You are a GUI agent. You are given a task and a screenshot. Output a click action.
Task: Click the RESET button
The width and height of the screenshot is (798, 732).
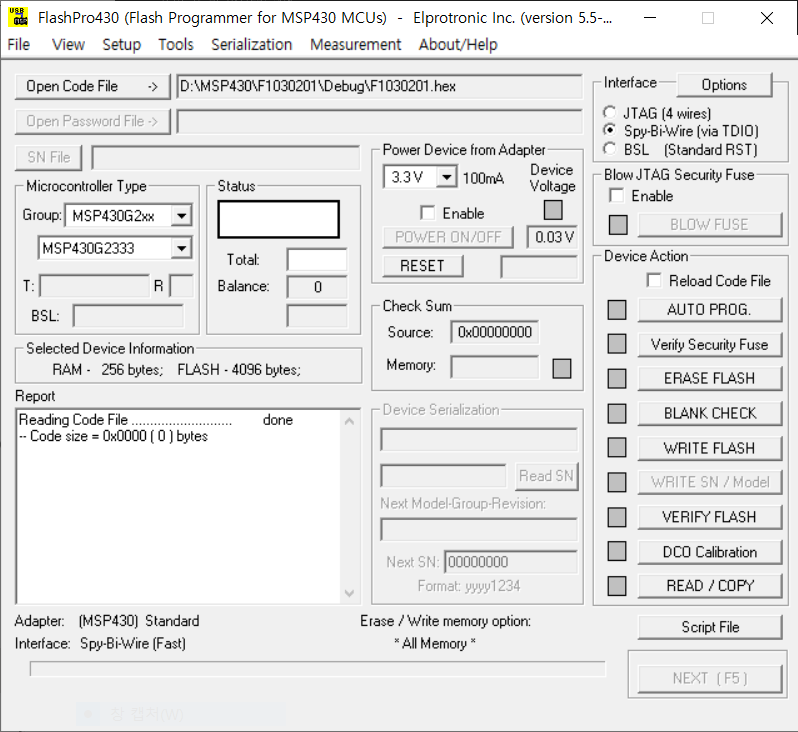click(422, 266)
